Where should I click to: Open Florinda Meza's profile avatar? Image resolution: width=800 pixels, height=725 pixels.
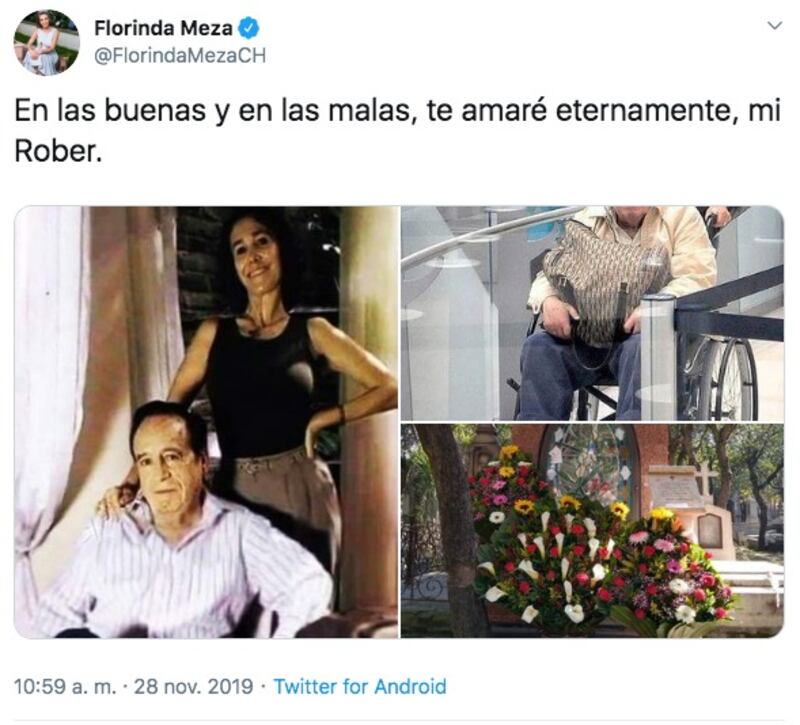point(47,43)
